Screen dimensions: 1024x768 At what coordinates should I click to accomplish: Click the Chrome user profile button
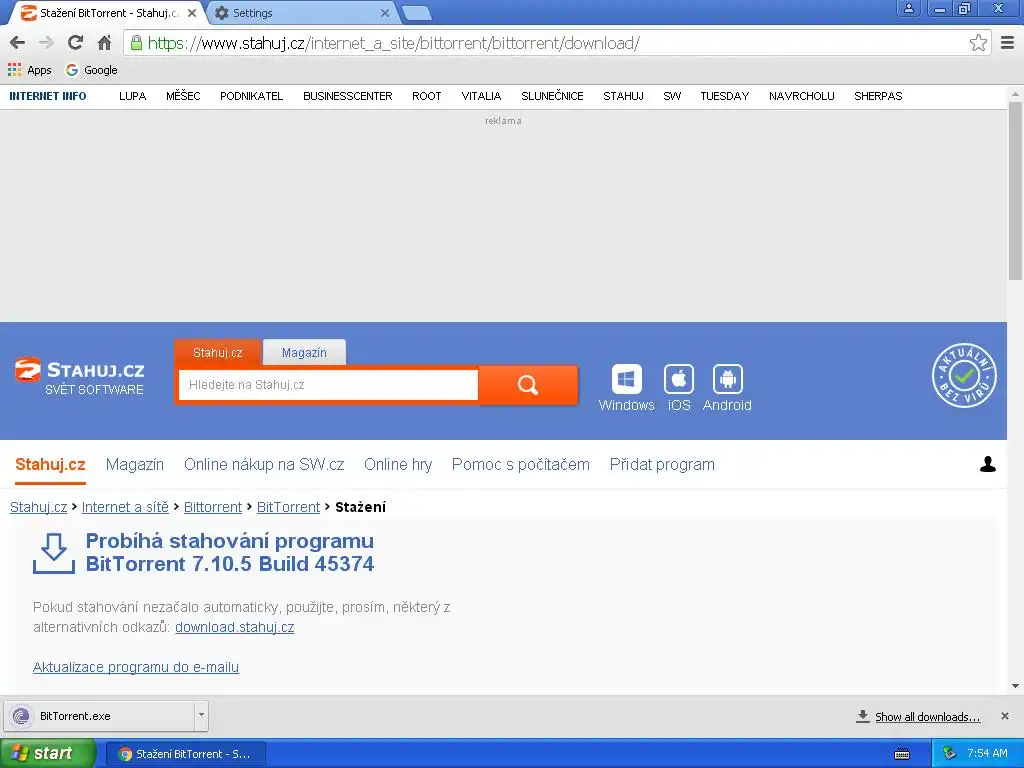coord(908,8)
